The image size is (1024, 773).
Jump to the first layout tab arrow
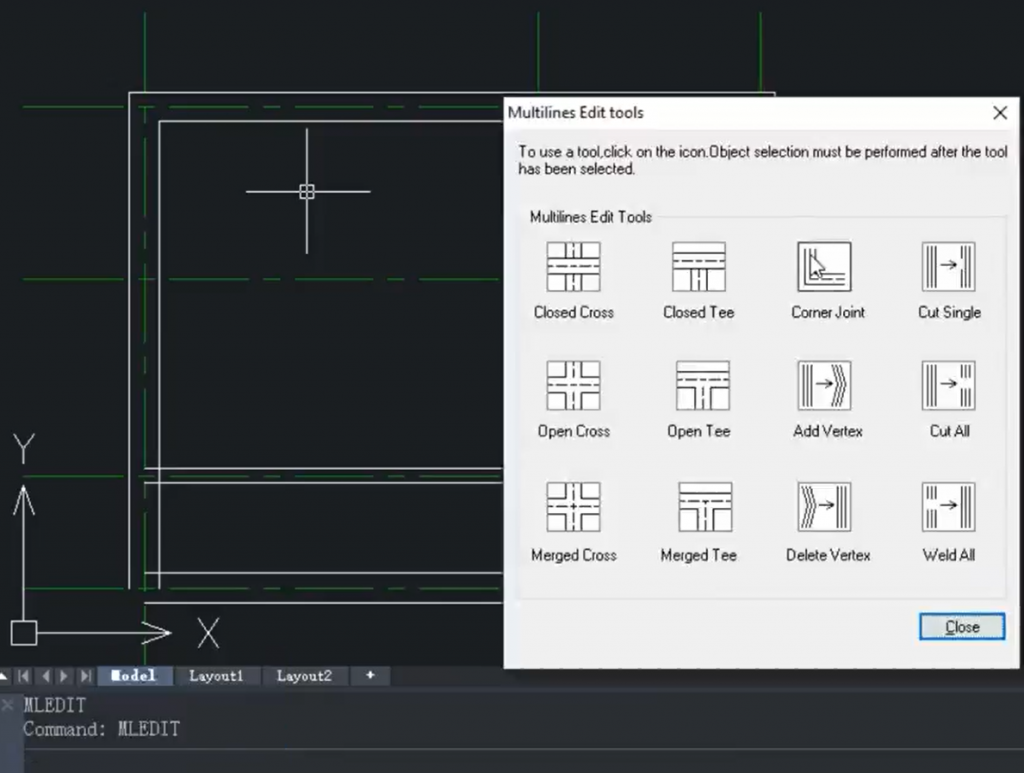24,676
